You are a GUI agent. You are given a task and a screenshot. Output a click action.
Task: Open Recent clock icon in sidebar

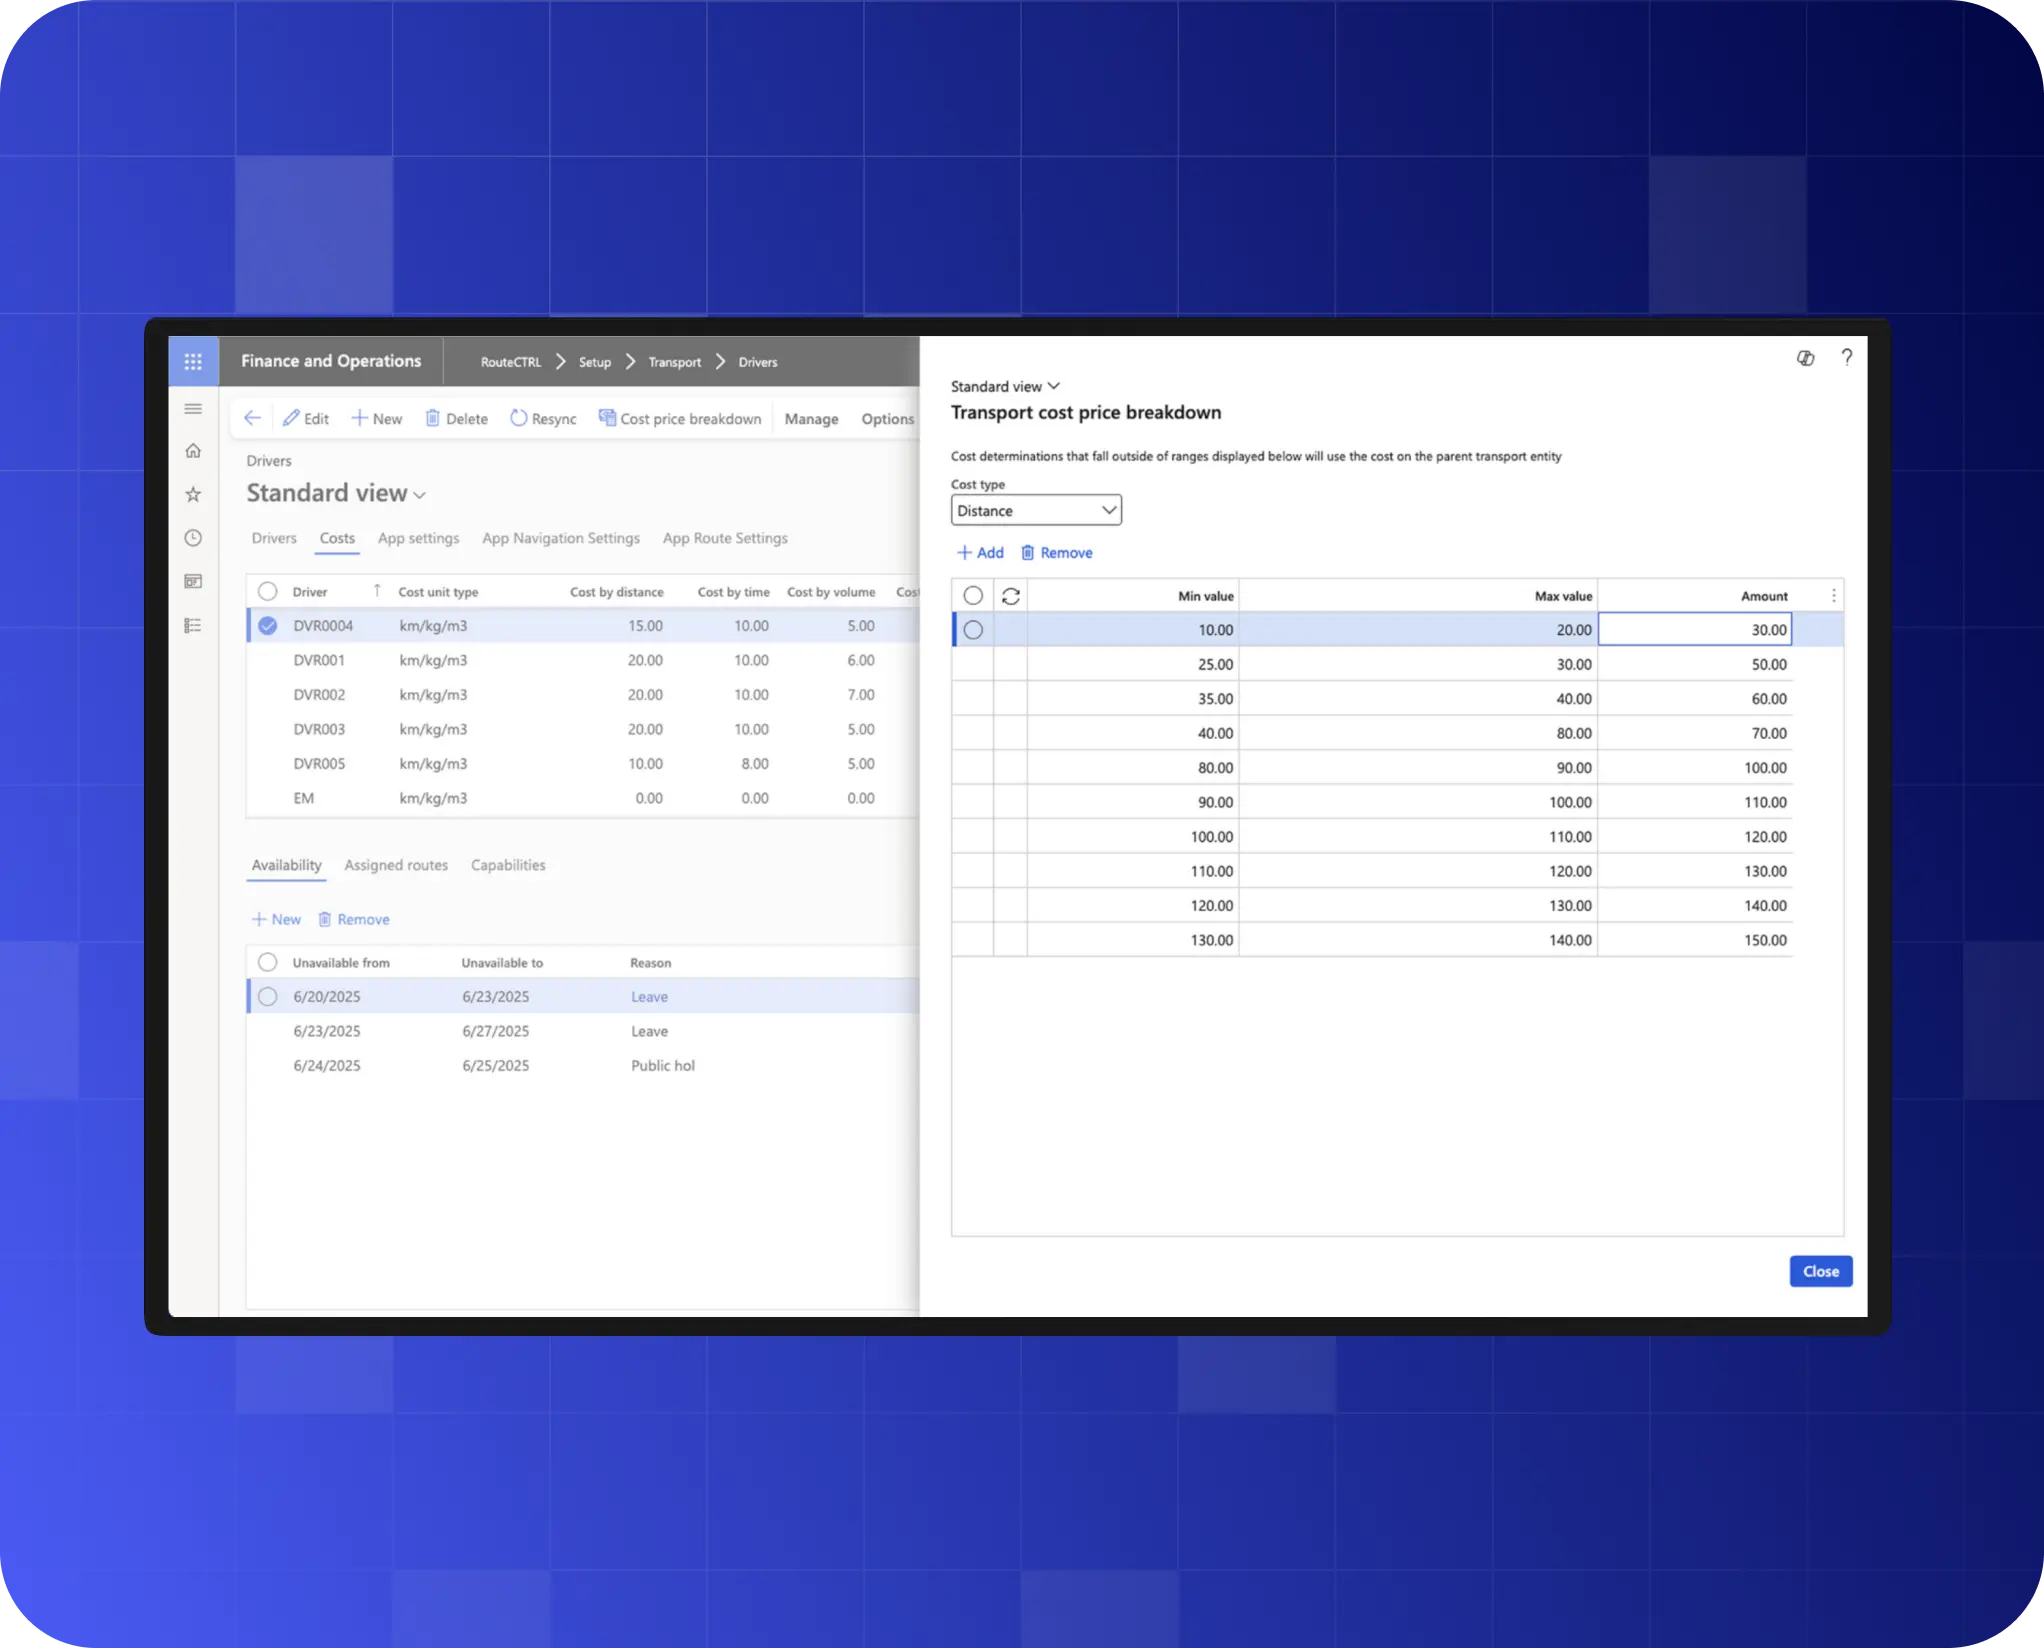click(x=193, y=538)
